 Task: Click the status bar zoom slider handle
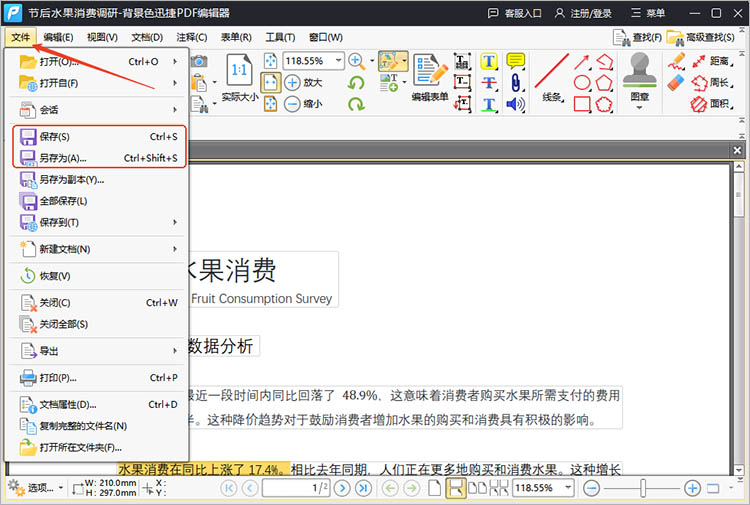point(643,488)
